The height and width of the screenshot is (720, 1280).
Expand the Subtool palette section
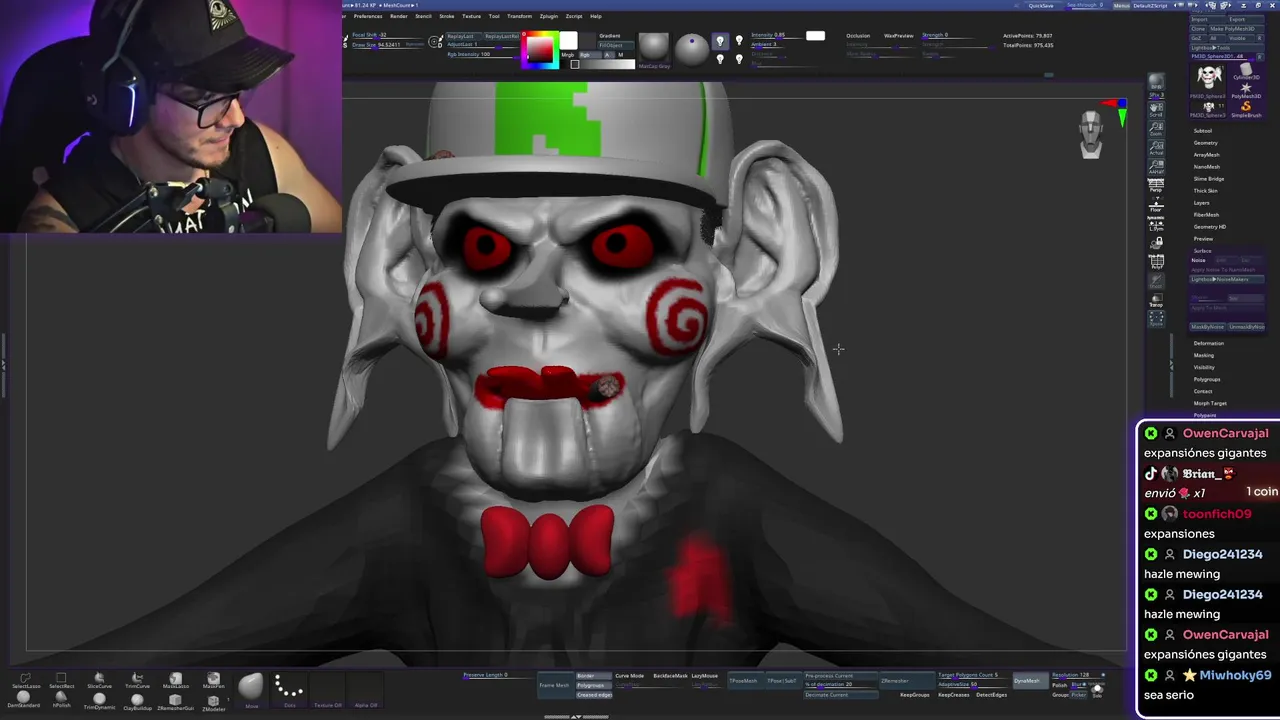(x=1203, y=131)
